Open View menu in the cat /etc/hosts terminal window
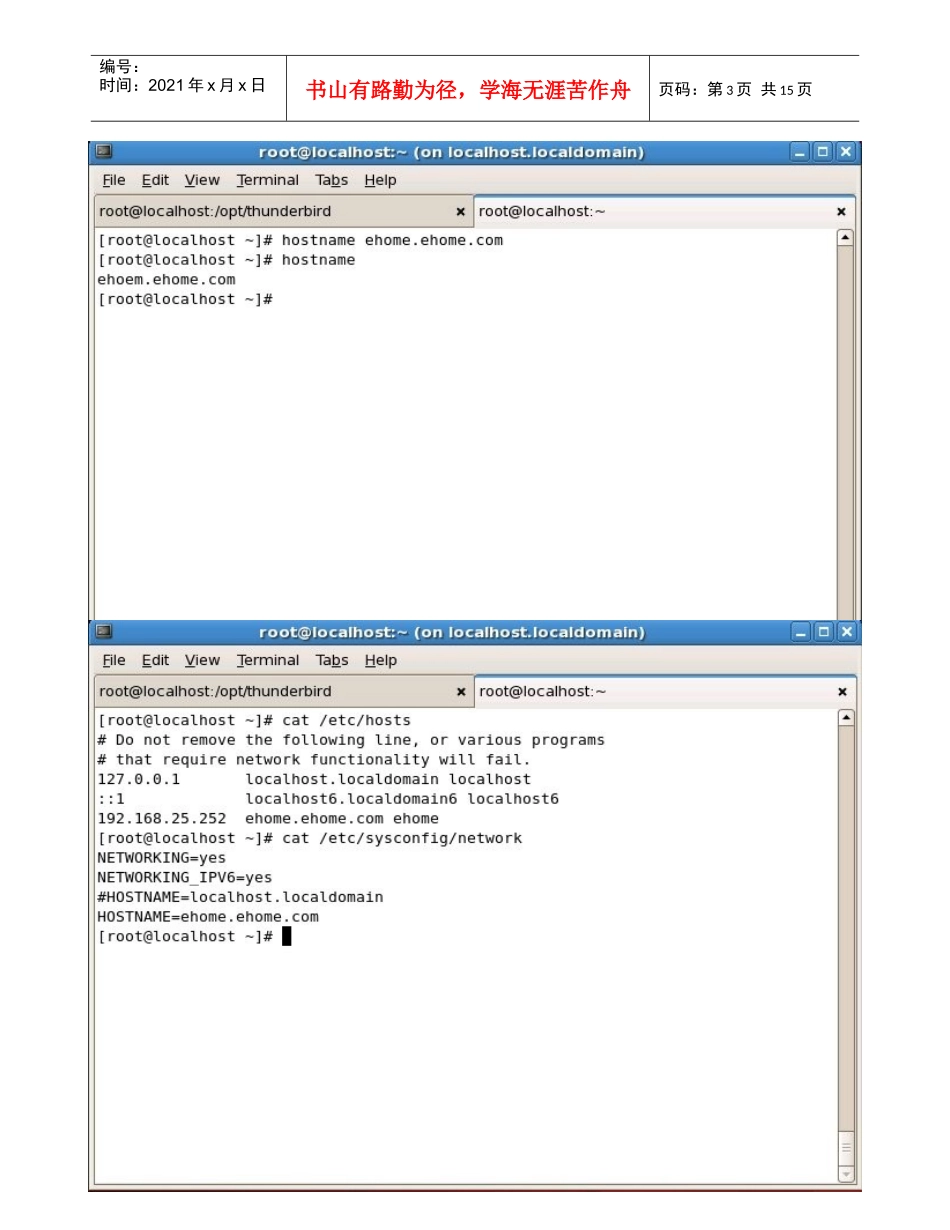This screenshot has height=1230, width=950. coord(202,660)
